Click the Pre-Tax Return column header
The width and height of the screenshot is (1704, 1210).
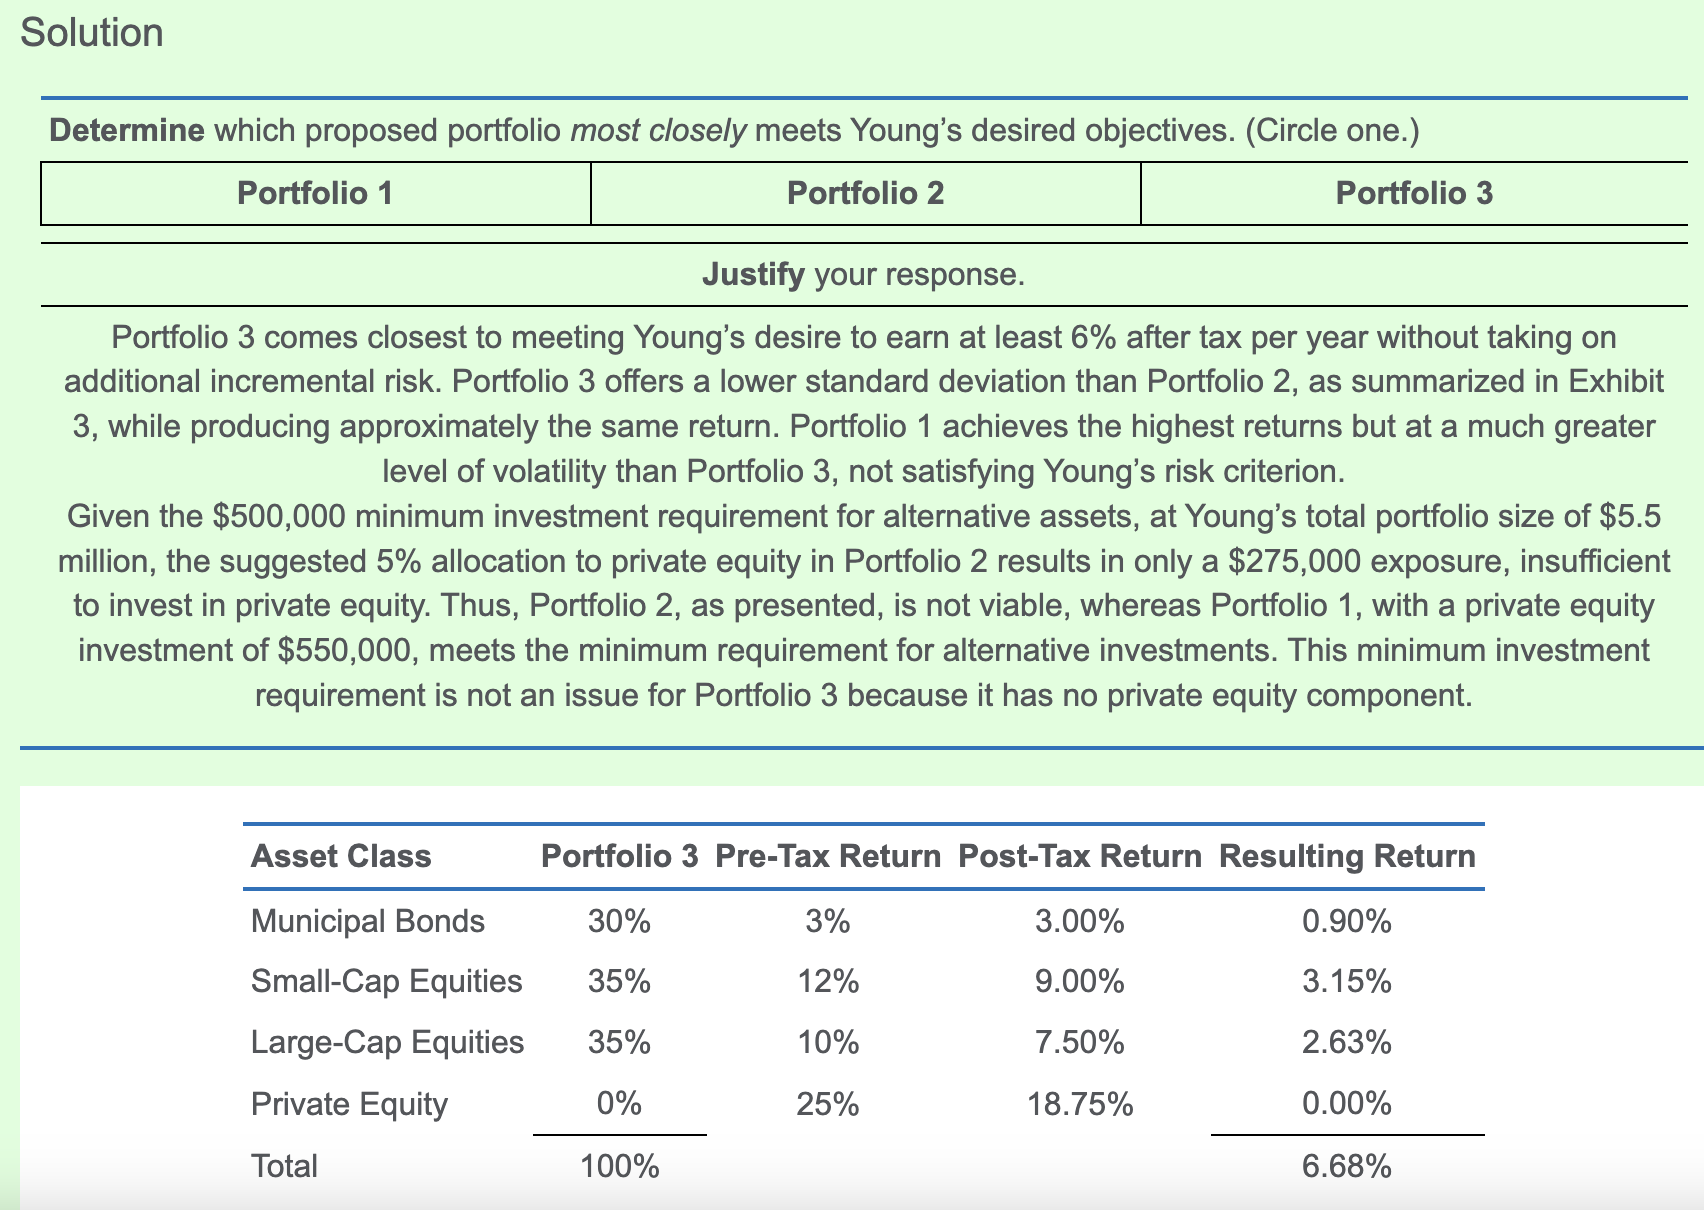click(828, 856)
